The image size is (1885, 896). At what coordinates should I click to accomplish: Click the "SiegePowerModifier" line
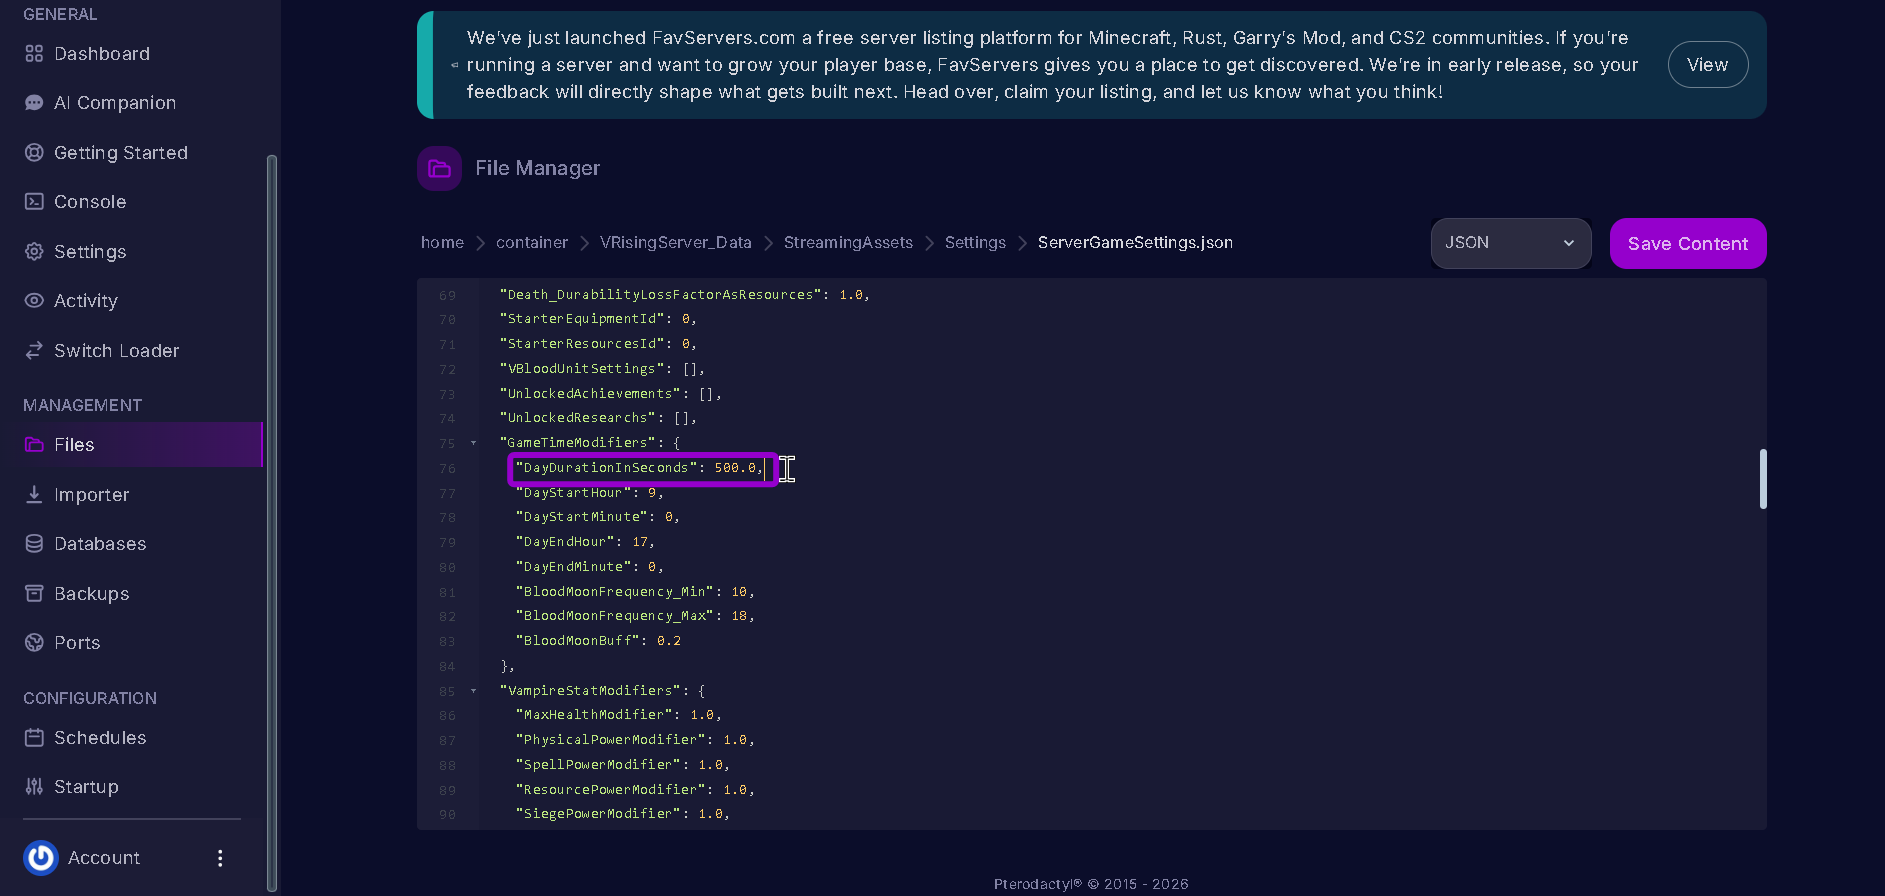point(623,814)
